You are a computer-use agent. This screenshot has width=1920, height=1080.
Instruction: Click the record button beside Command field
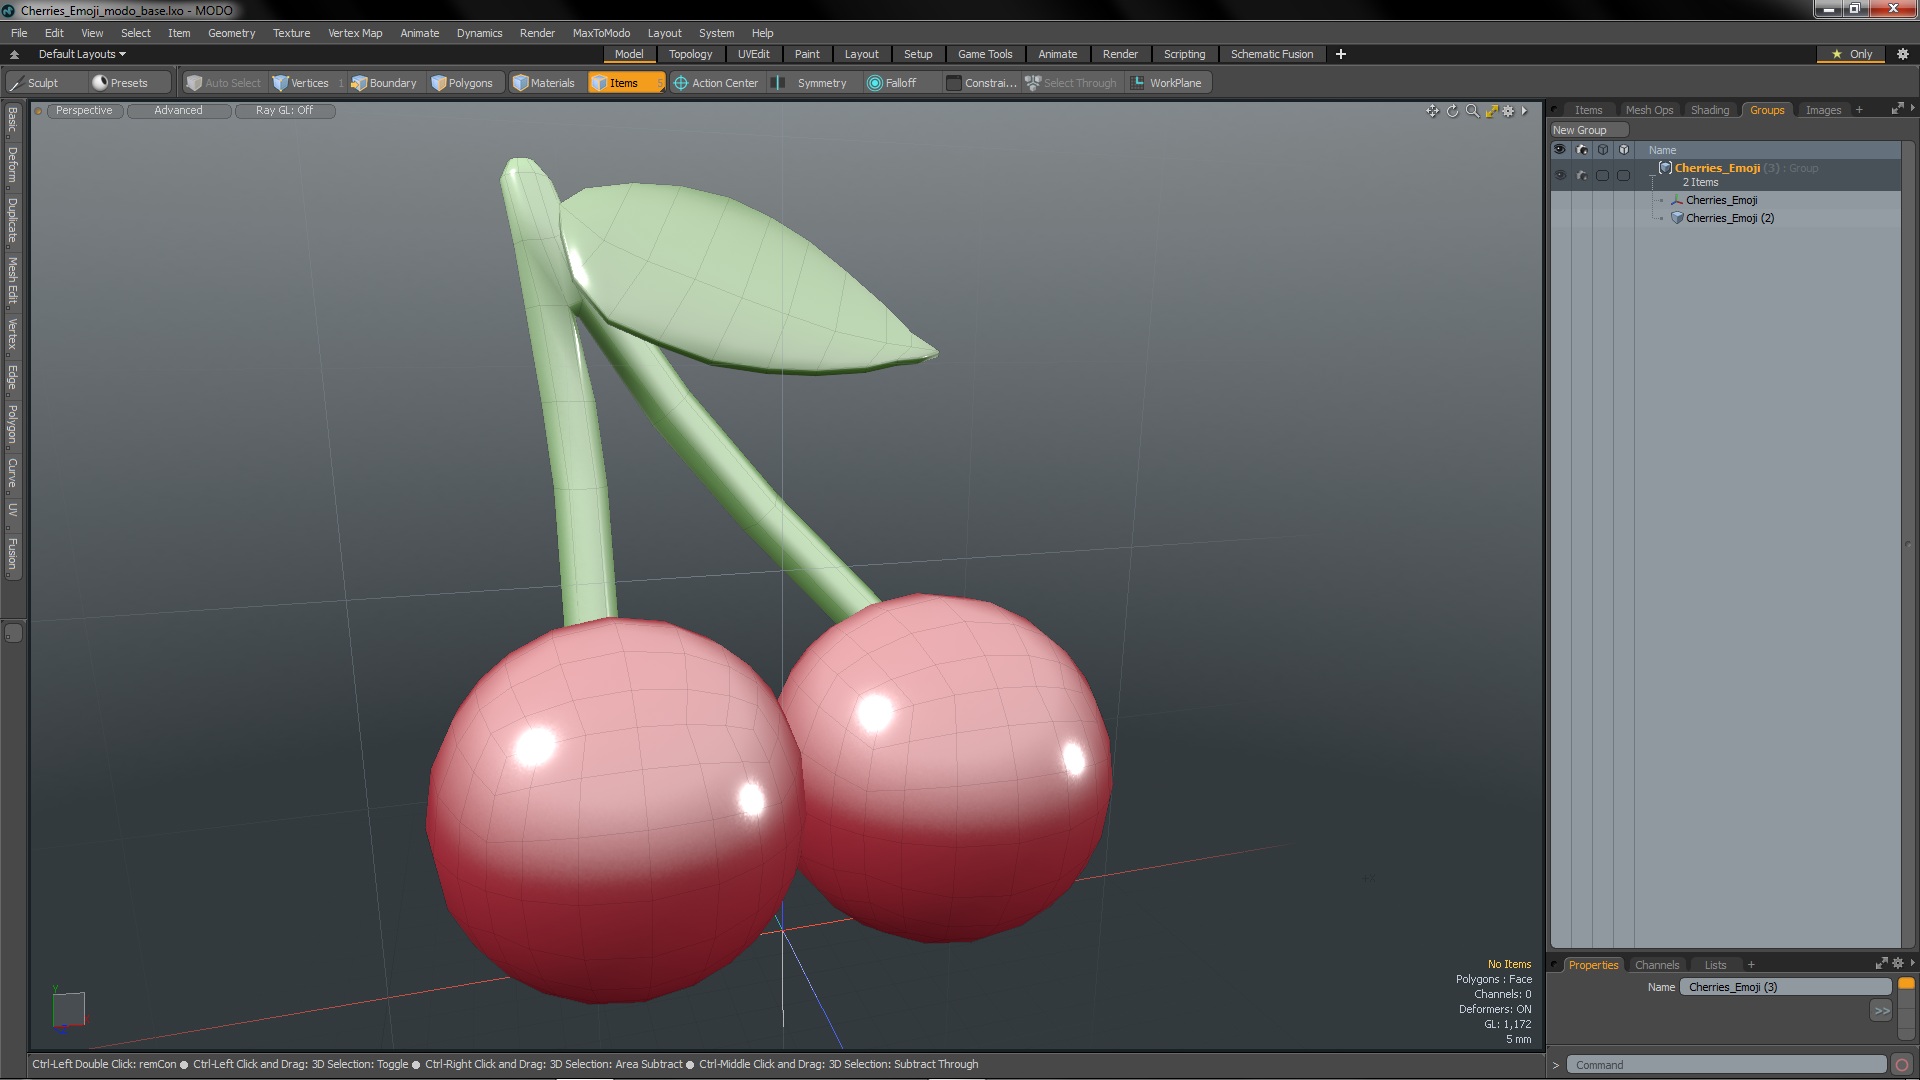1902,1065
